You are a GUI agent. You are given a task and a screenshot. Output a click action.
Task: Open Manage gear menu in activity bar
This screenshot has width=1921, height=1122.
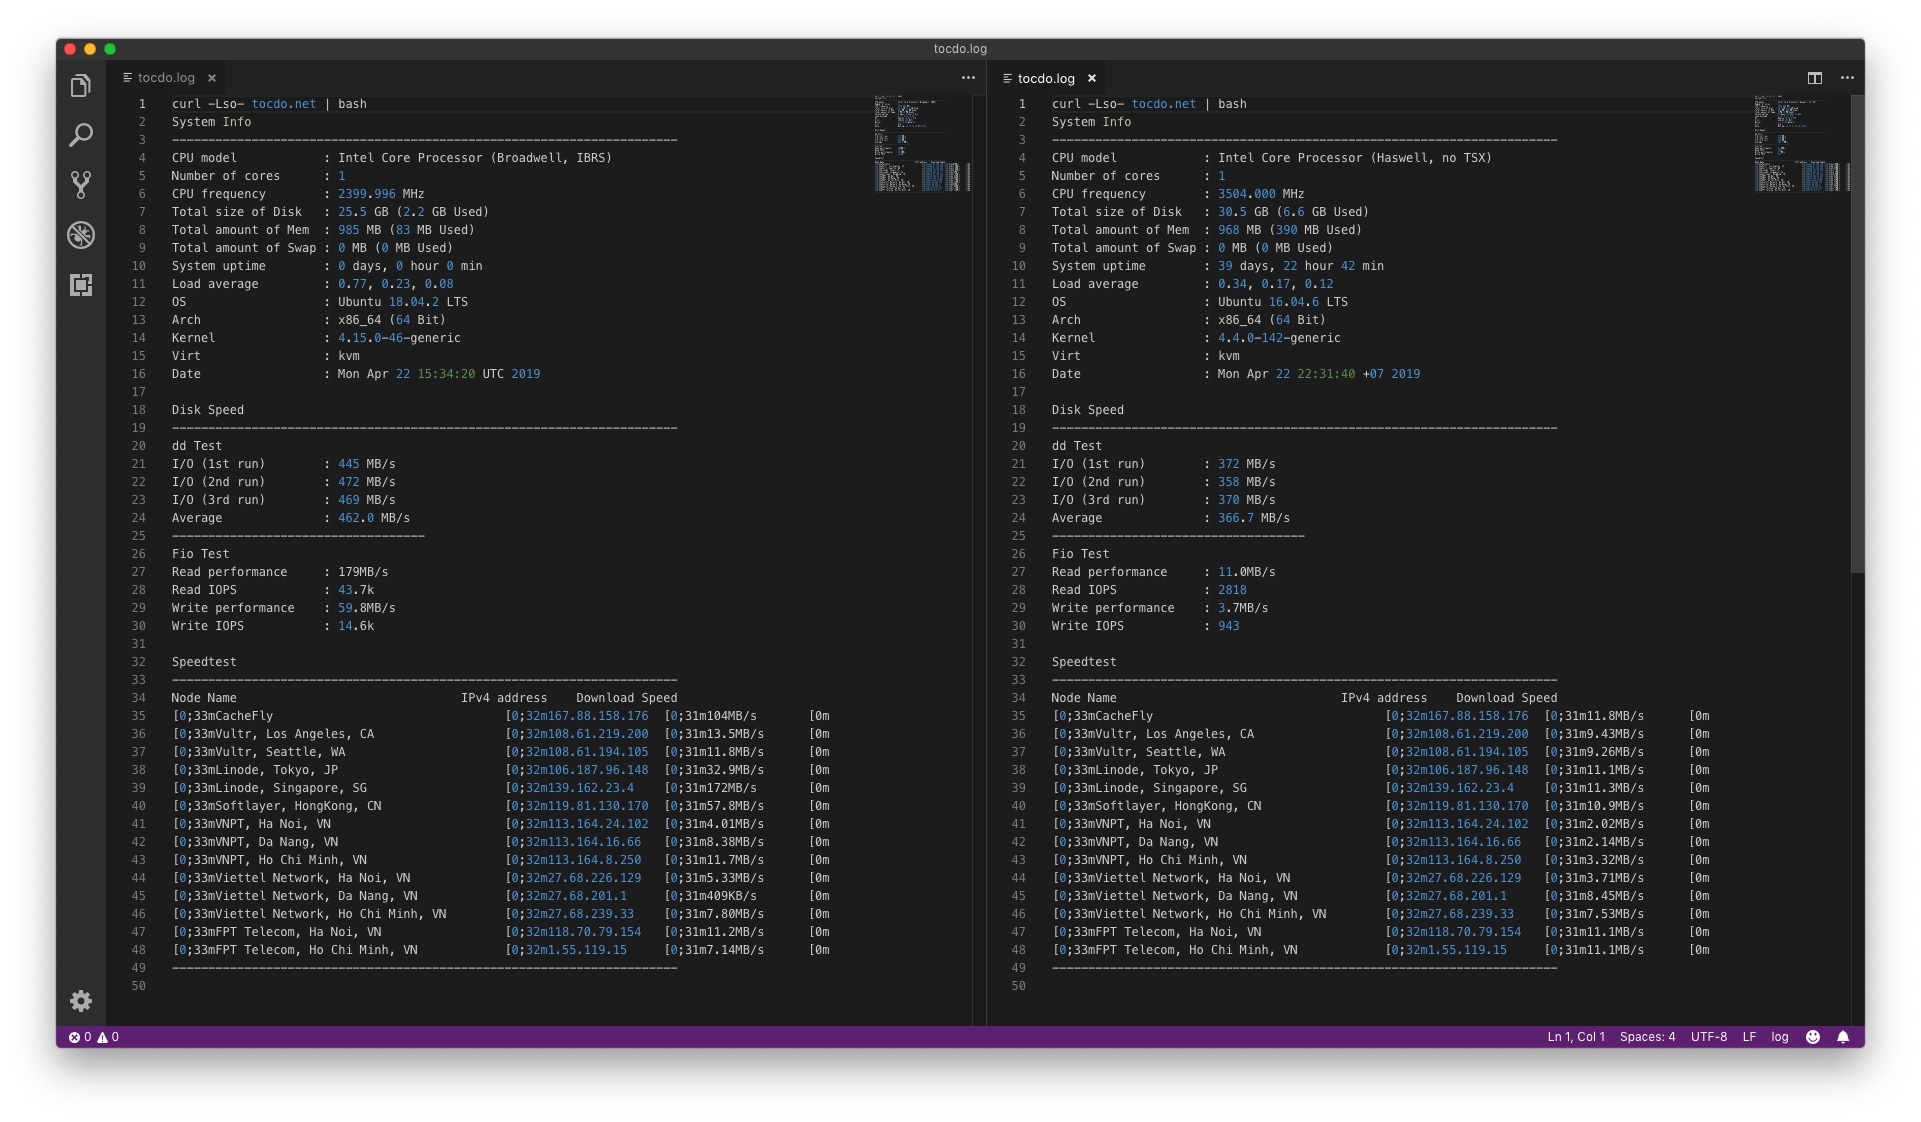click(x=81, y=1001)
